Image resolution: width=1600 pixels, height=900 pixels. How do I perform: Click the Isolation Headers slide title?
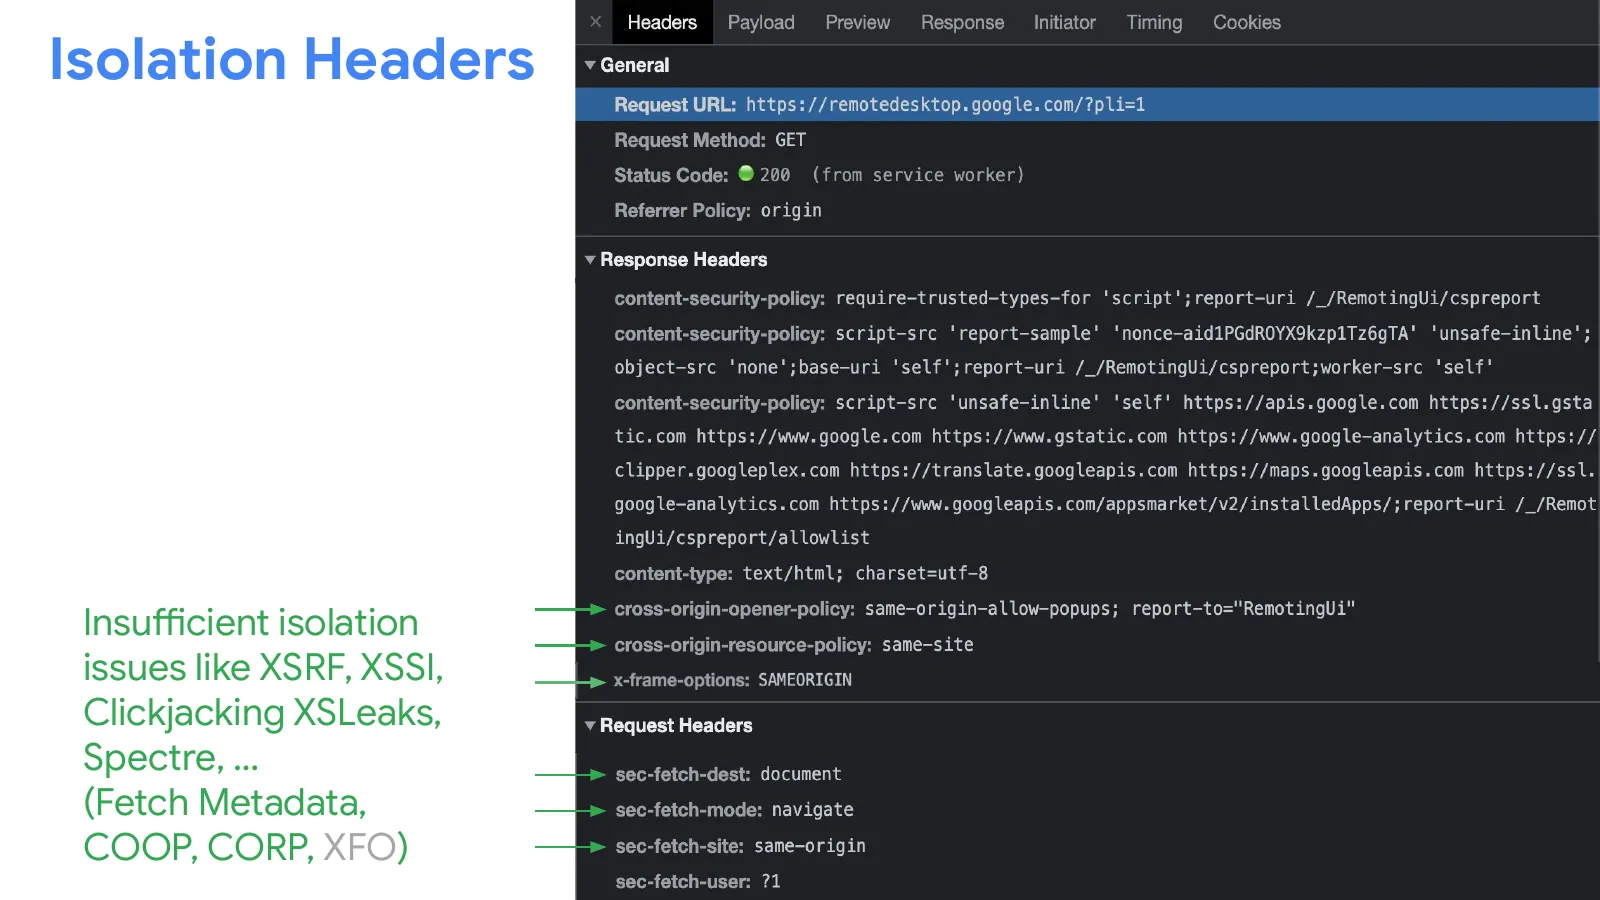coord(292,59)
